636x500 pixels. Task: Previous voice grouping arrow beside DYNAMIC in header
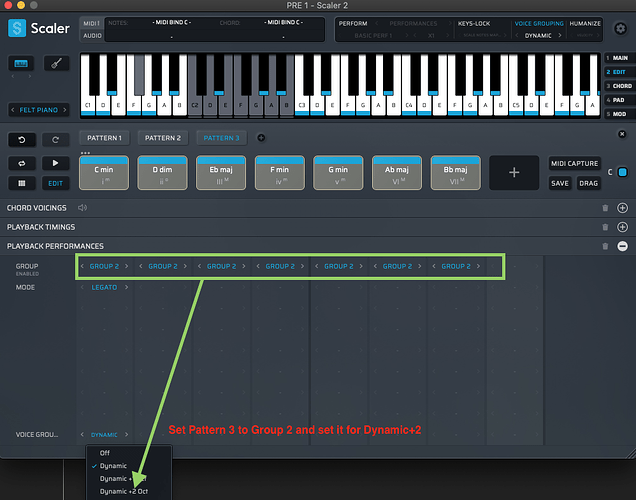(517, 36)
